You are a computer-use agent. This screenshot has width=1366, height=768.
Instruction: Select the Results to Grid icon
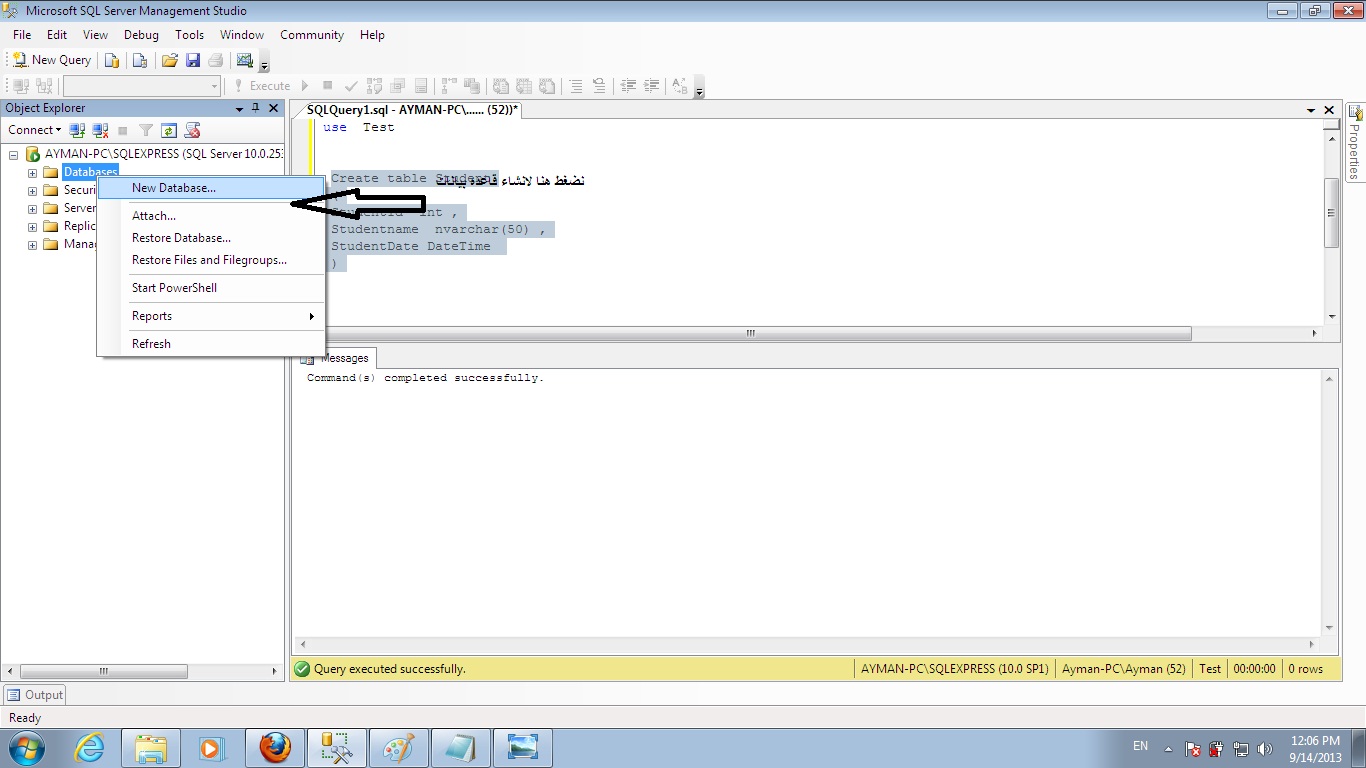tap(524, 86)
